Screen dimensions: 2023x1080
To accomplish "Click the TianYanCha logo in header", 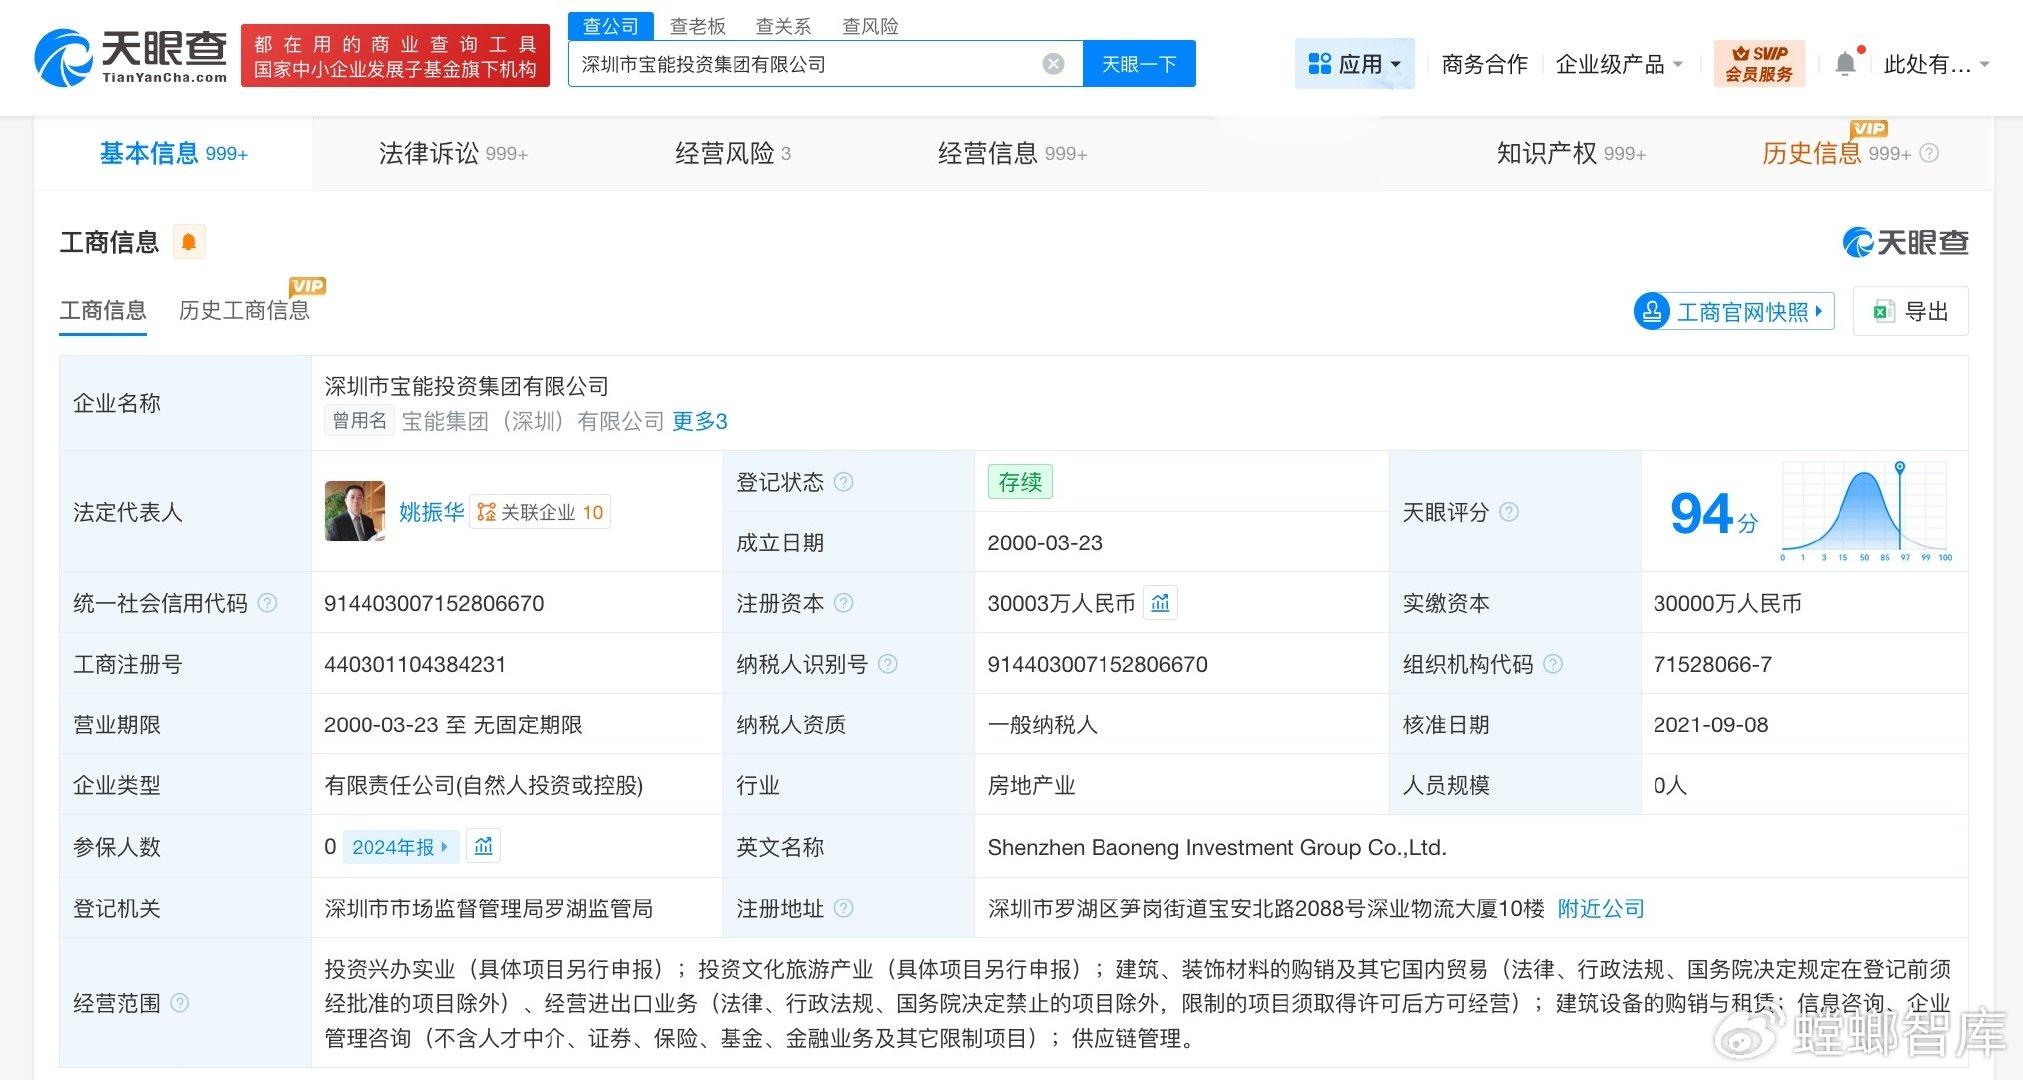I will coord(131,57).
